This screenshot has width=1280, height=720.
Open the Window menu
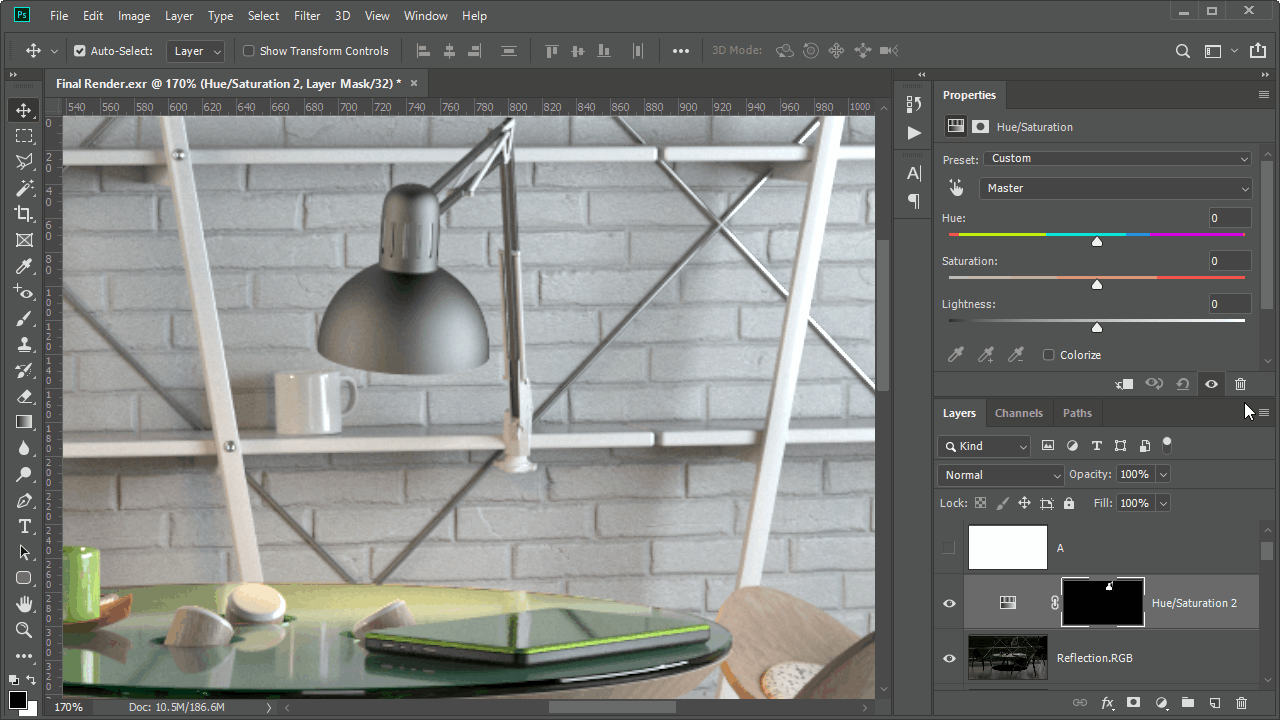[426, 16]
